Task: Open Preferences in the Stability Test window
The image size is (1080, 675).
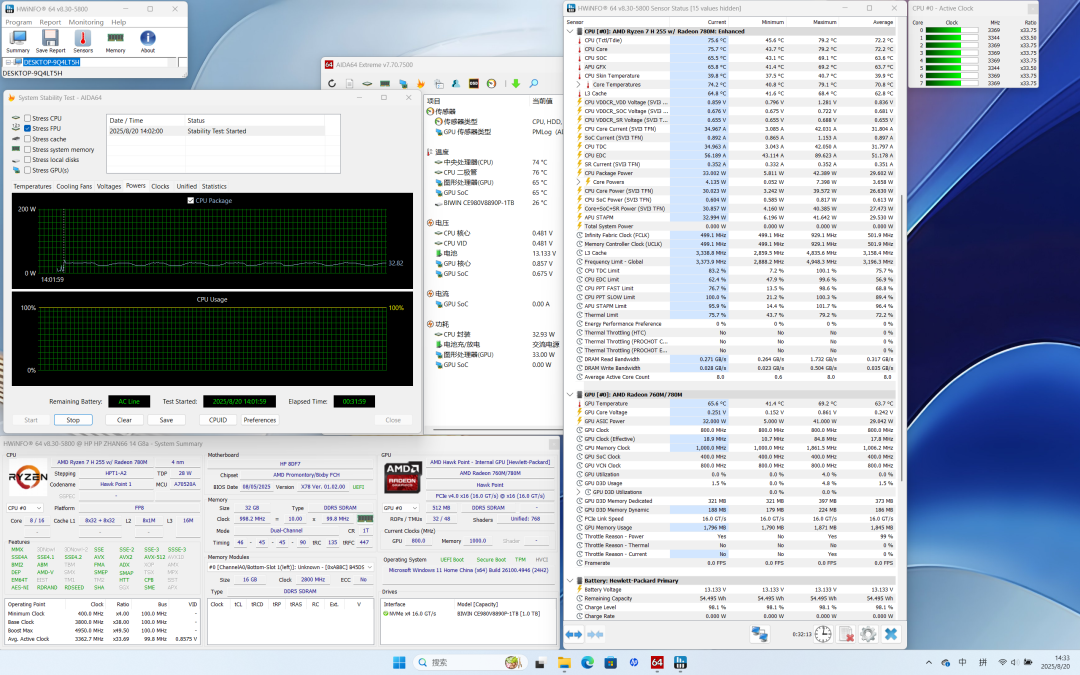Action: point(260,420)
